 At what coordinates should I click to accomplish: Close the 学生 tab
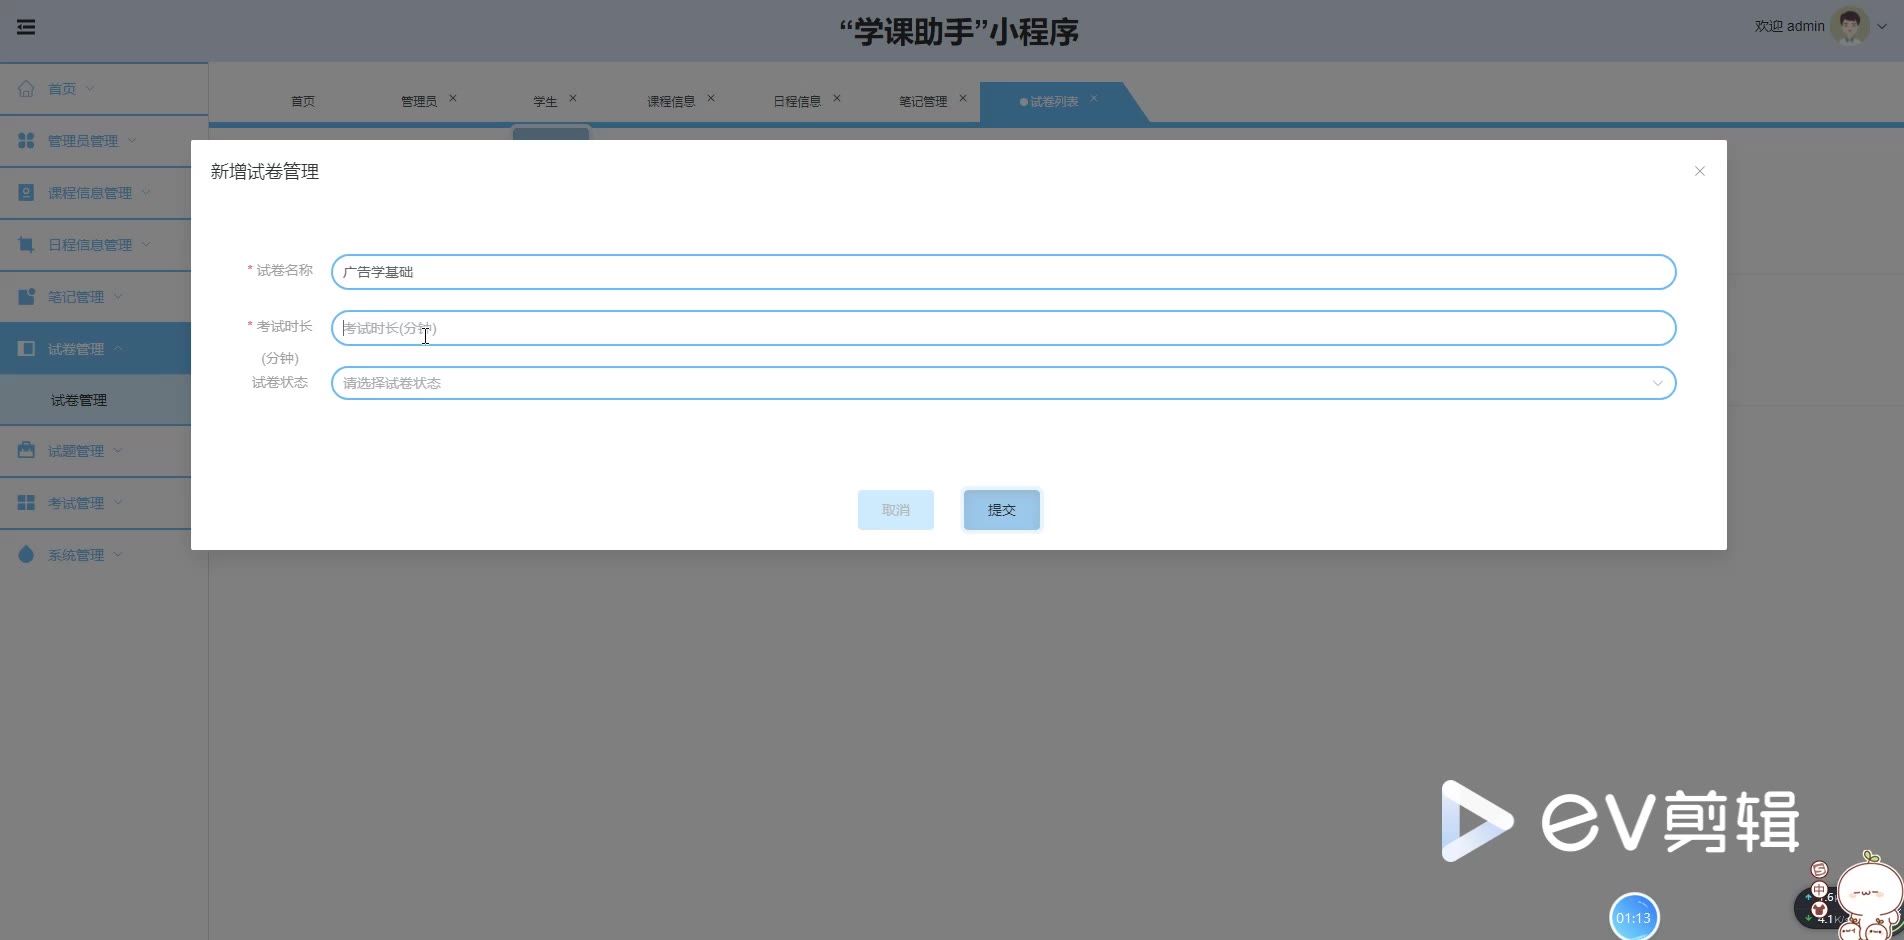[x=573, y=98]
